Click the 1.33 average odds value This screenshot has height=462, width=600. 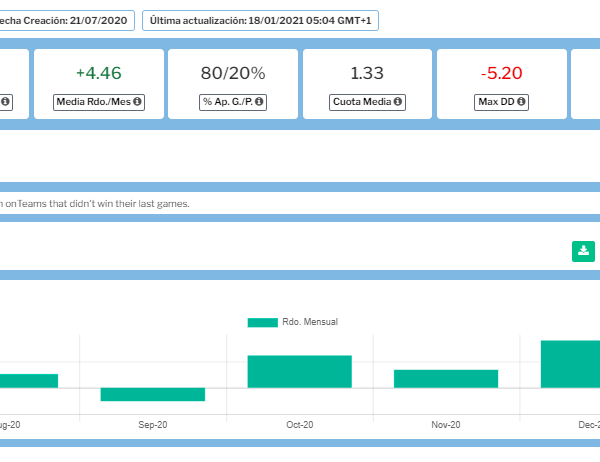(x=367, y=73)
